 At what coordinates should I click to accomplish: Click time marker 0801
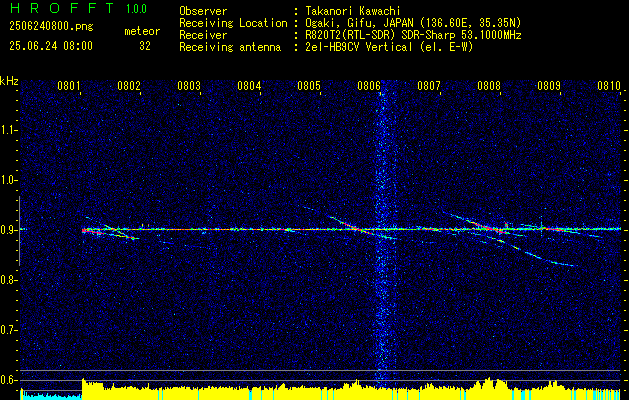click(x=69, y=85)
